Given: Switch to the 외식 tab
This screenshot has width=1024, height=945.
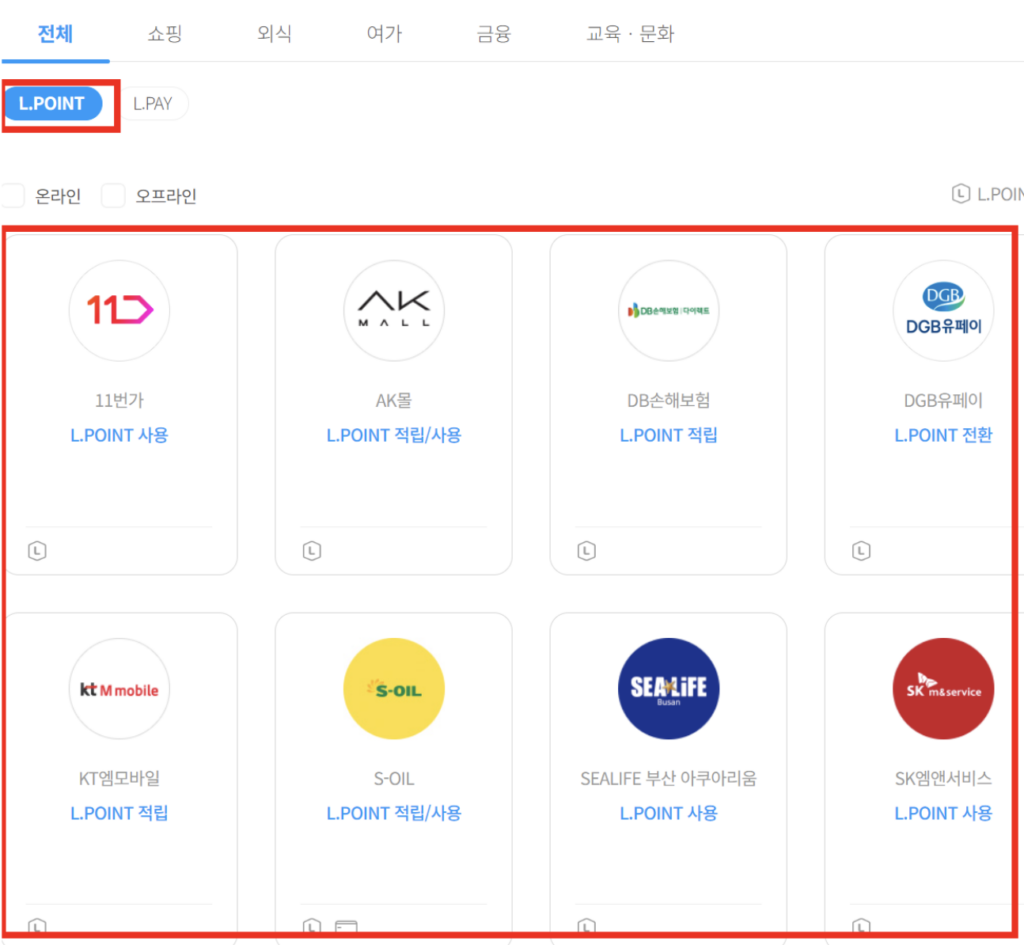Looking at the screenshot, I should coord(274,34).
